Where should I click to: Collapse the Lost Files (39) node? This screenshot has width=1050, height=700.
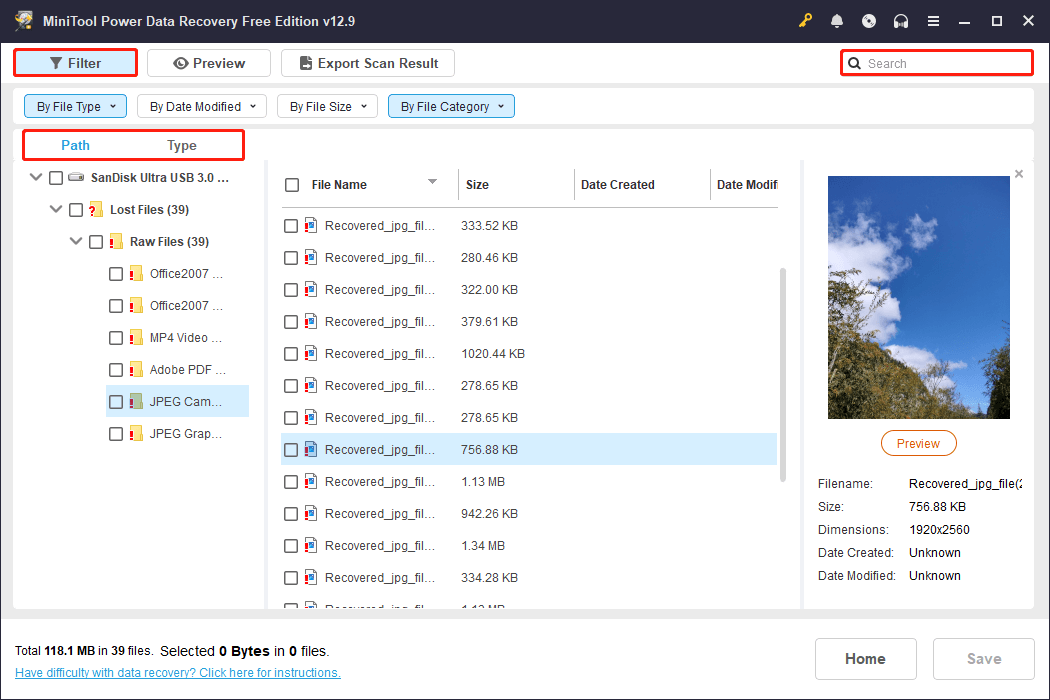(56, 210)
